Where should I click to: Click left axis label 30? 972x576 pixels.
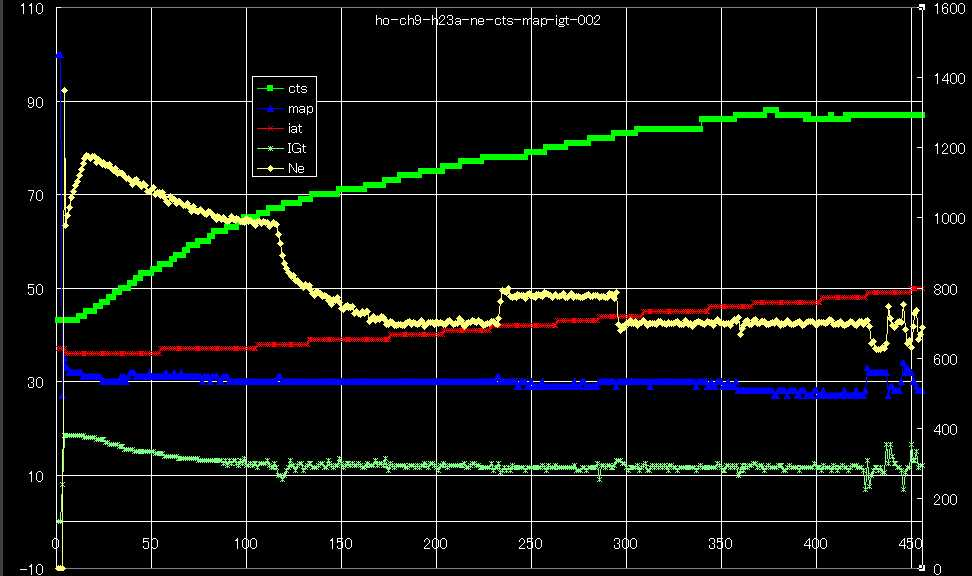(x=35, y=383)
